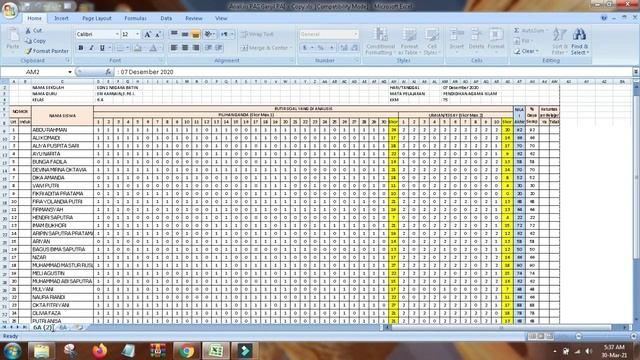
Task: Click the Increase Indent icon
Action: [x=219, y=48]
